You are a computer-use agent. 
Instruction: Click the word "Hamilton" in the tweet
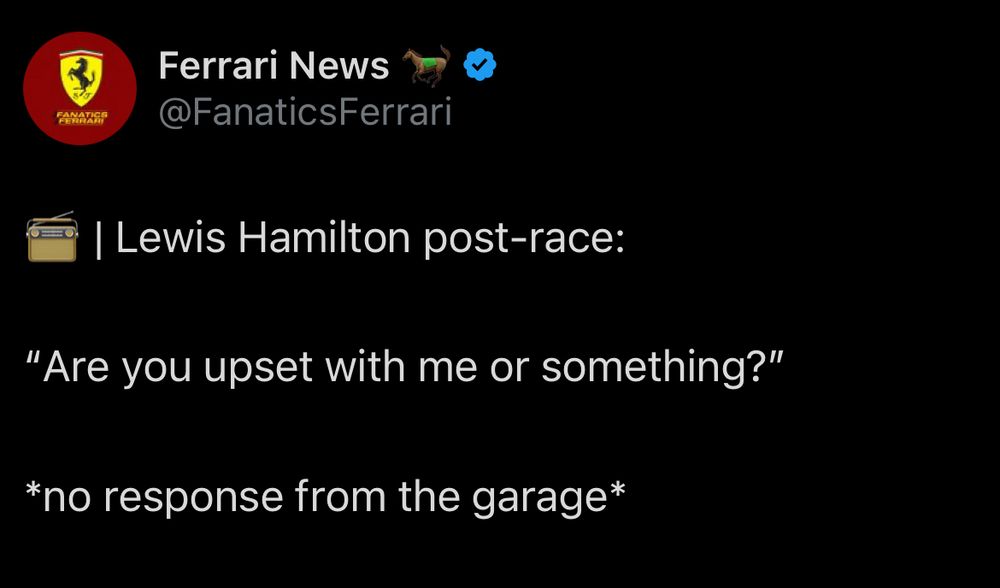324,238
